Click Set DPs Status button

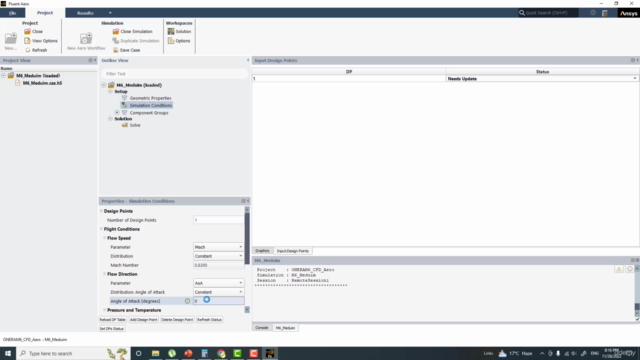click(112, 329)
